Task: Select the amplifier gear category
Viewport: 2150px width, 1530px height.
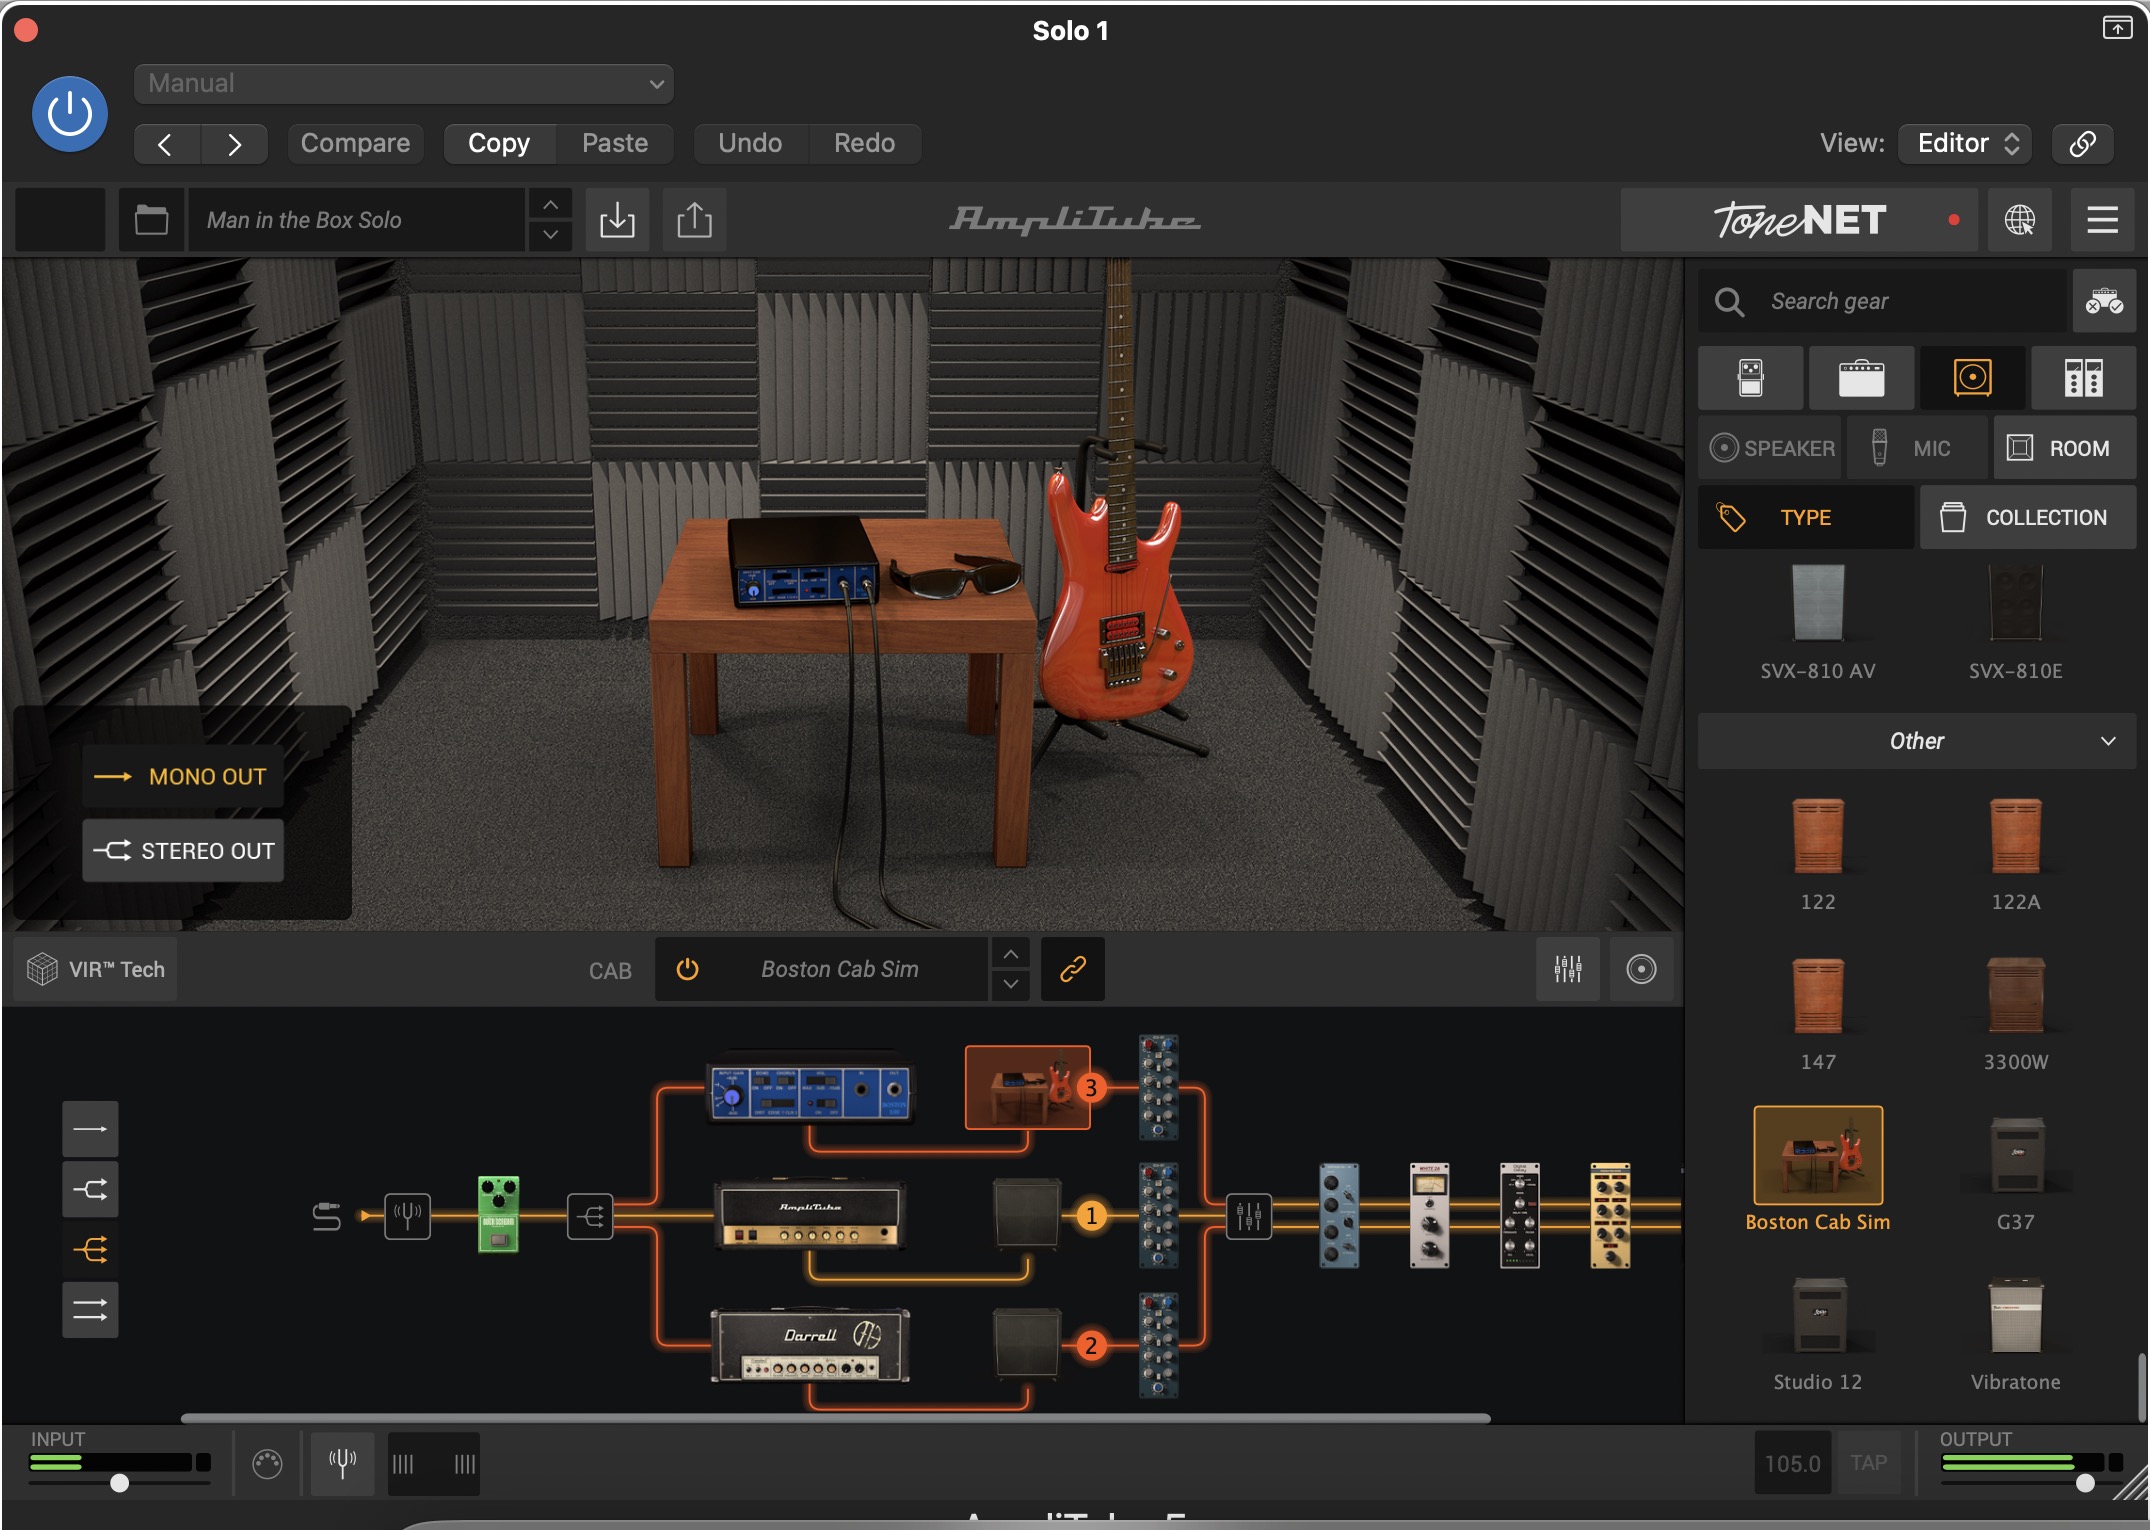Action: click(x=1861, y=378)
